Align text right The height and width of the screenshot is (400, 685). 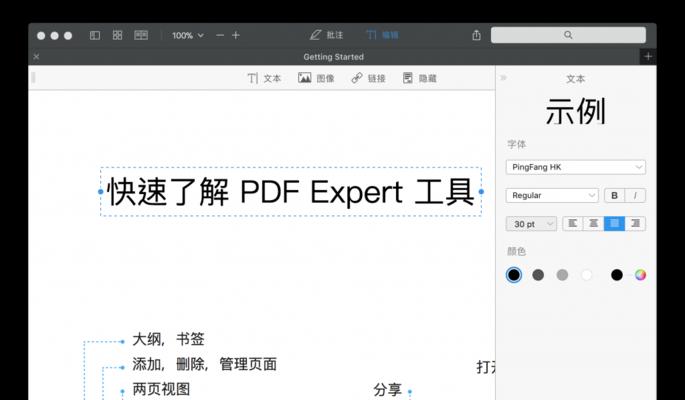click(635, 224)
